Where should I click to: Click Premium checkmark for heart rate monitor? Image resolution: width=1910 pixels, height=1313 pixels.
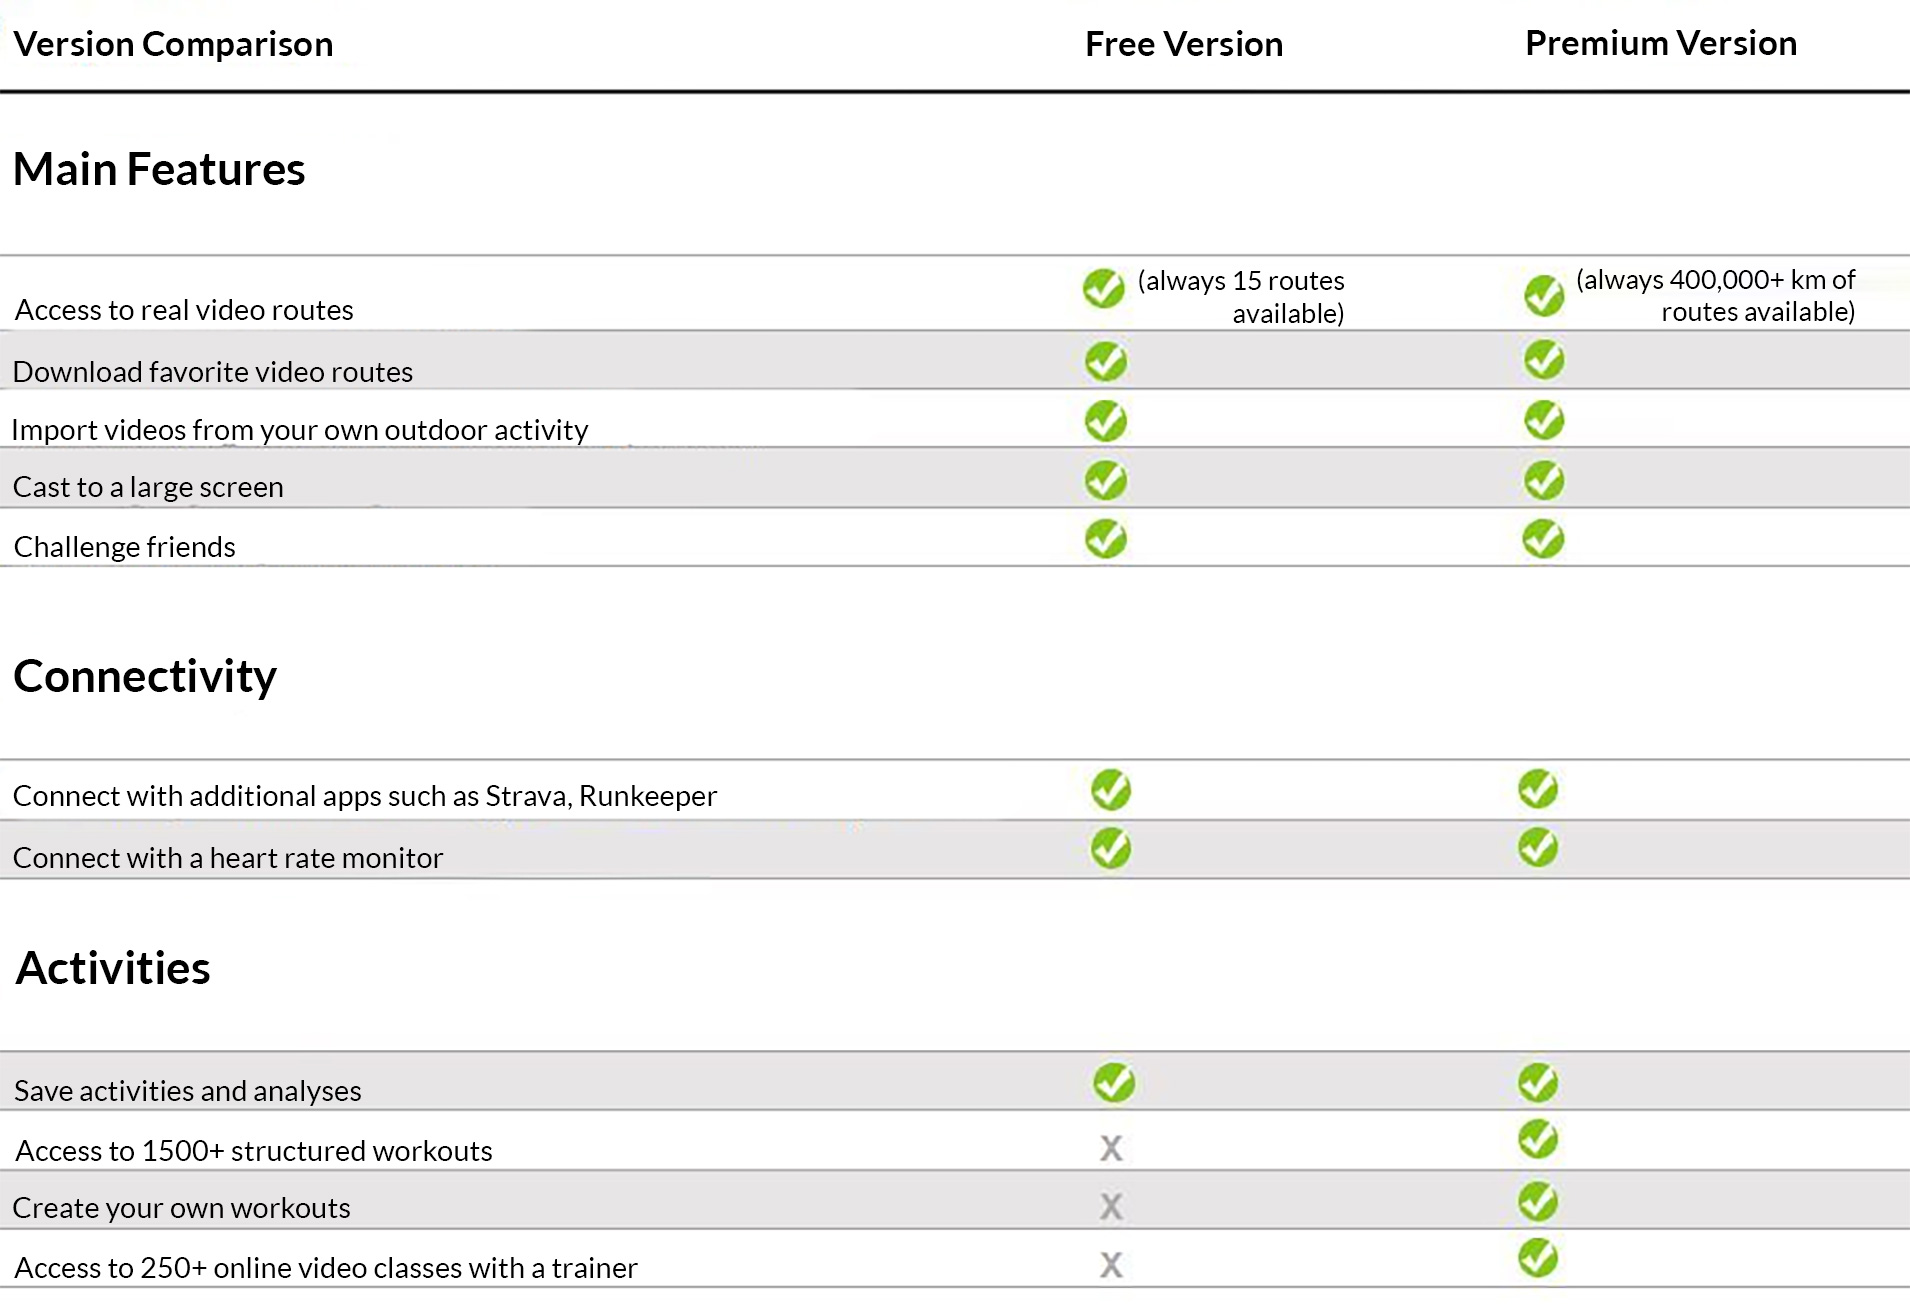coord(1538,848)
